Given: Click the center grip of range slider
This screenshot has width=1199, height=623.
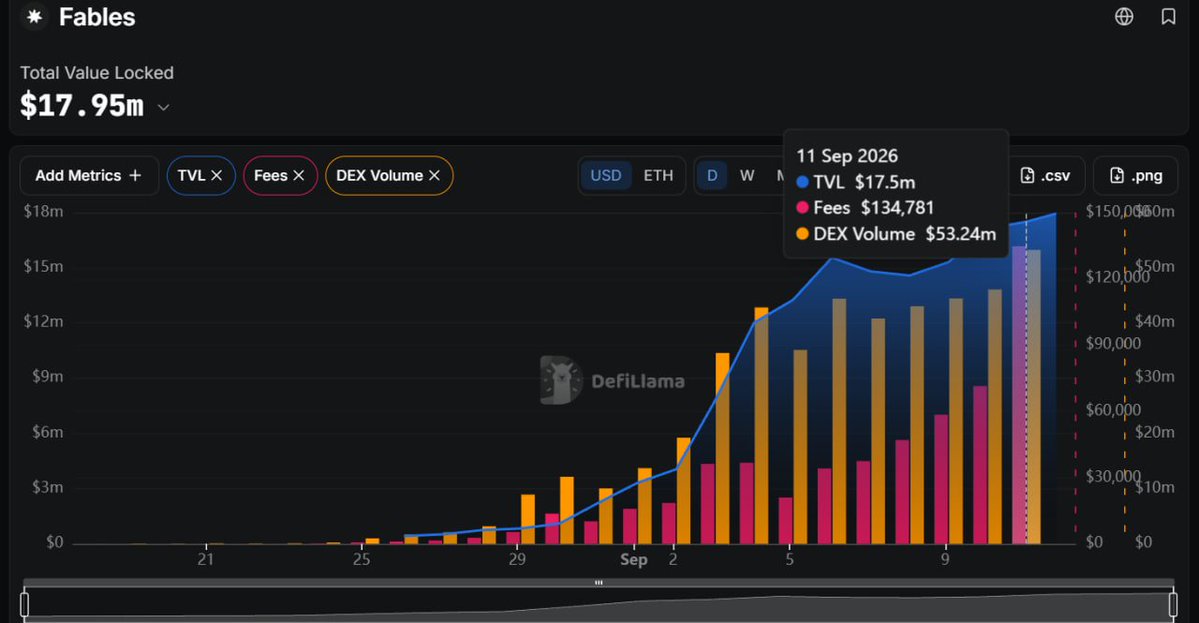Looking at the screenshot, I should 599,582.
